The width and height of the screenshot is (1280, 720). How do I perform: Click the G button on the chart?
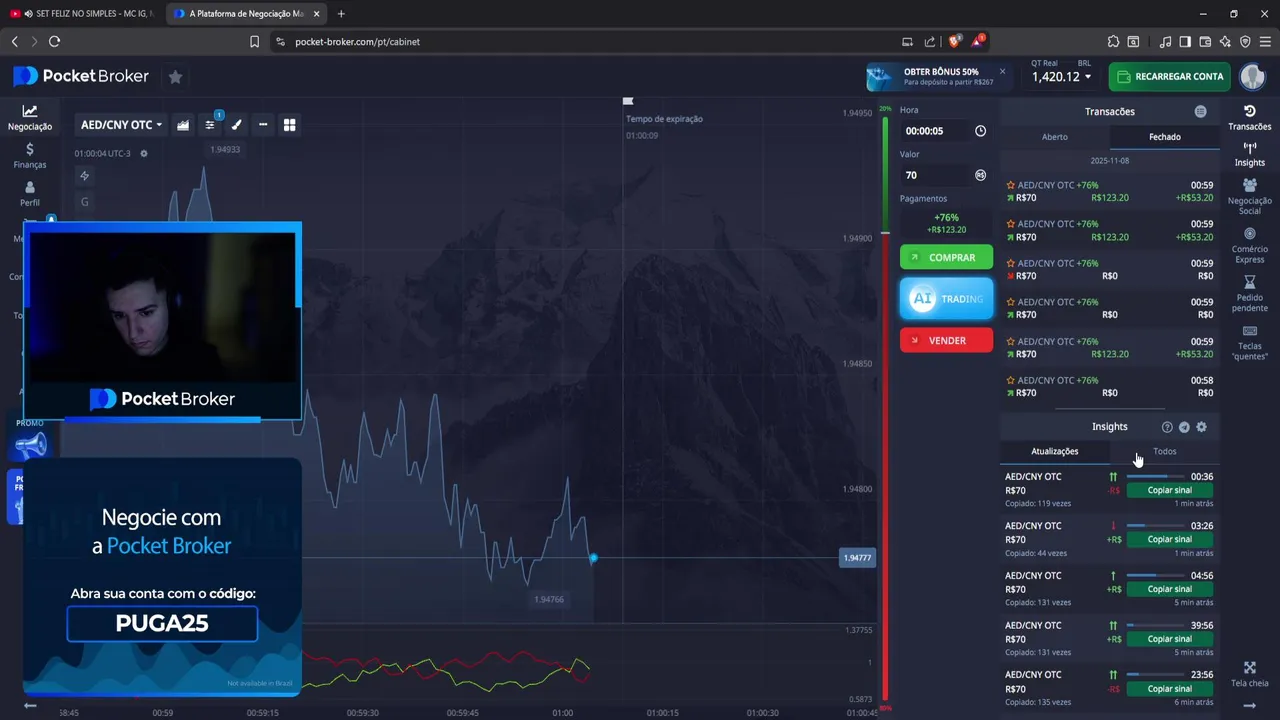(84, 202)
